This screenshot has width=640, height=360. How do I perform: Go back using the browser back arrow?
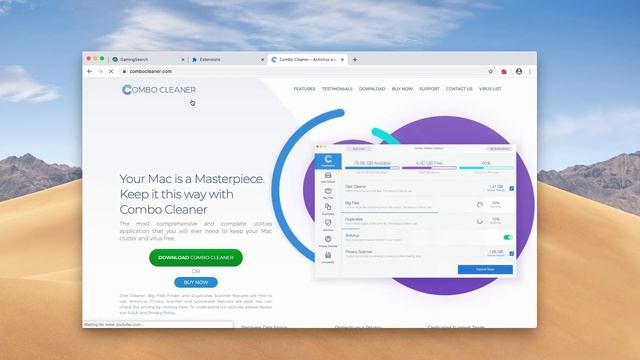tap(90, 71)
